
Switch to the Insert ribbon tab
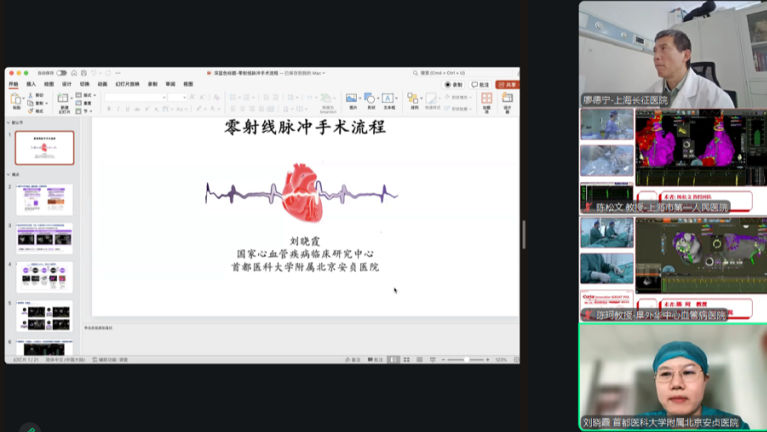31,84
